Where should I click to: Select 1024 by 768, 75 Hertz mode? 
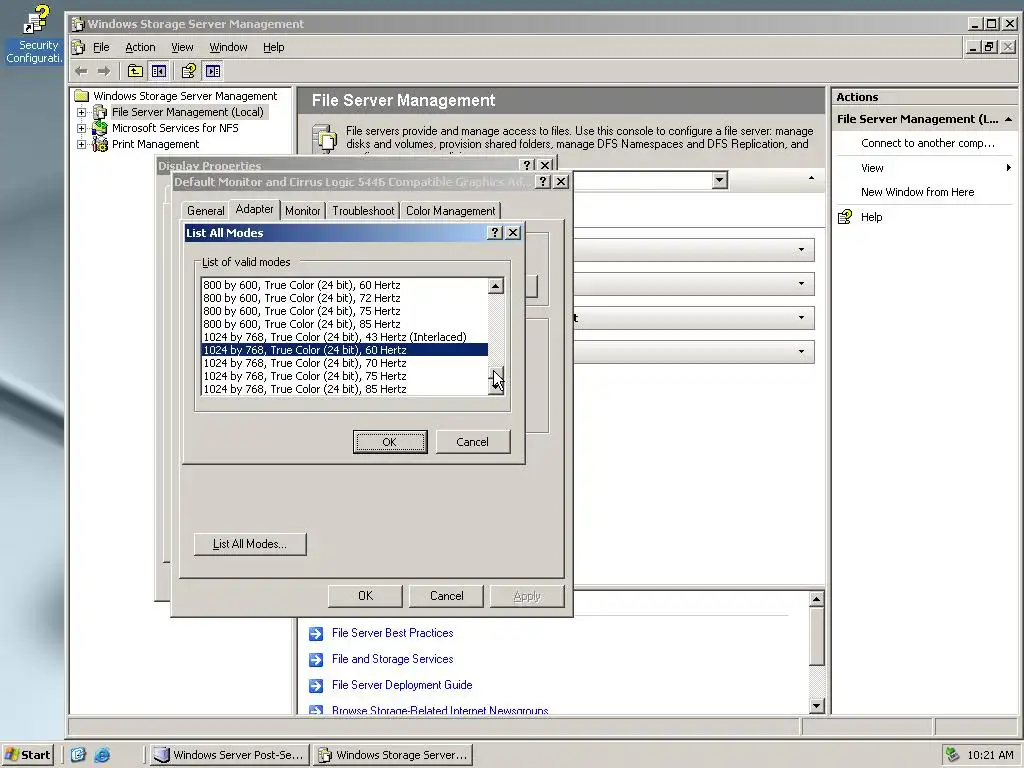pos(345,376)
